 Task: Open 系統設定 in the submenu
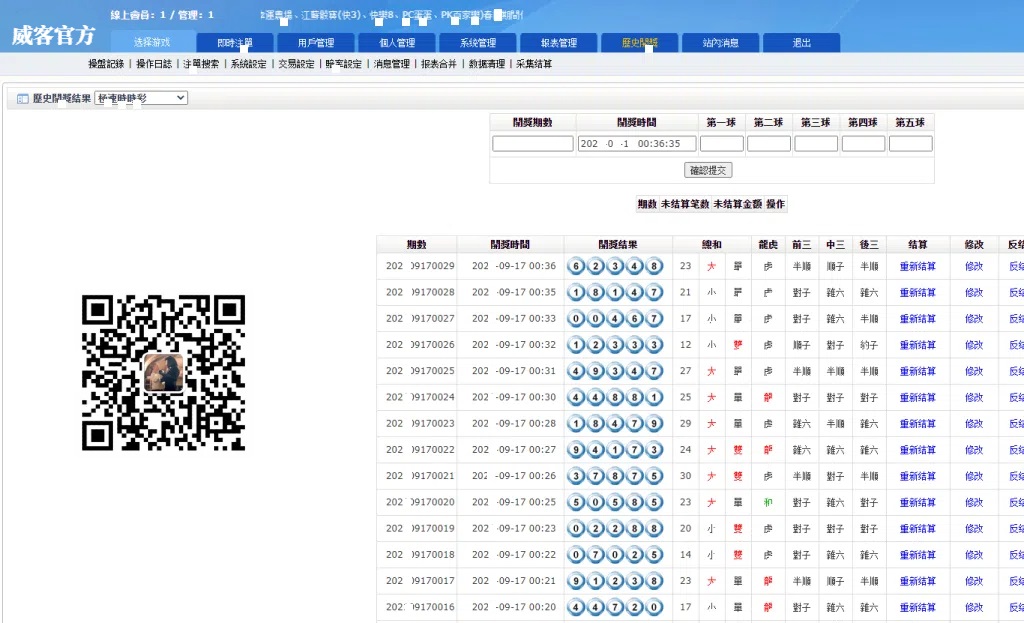tap(249, 64)
